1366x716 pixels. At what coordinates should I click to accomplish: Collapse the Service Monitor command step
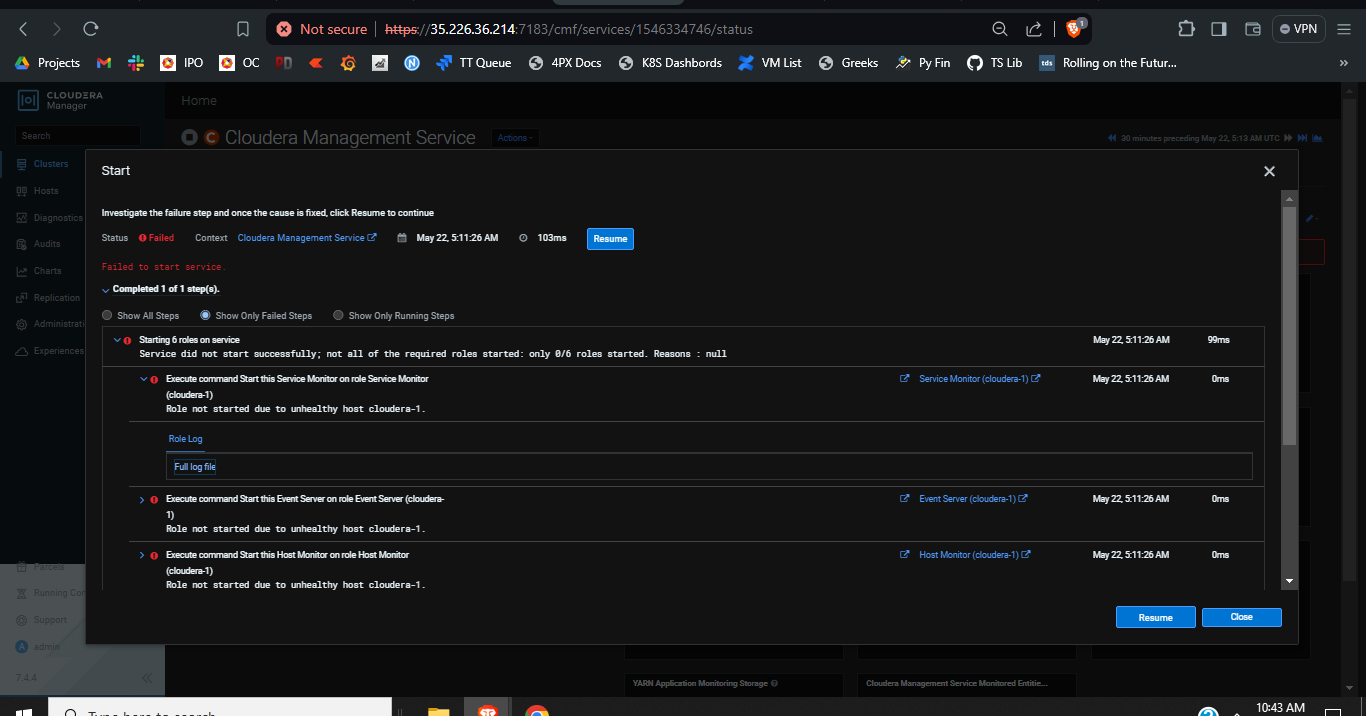(141, 380)
